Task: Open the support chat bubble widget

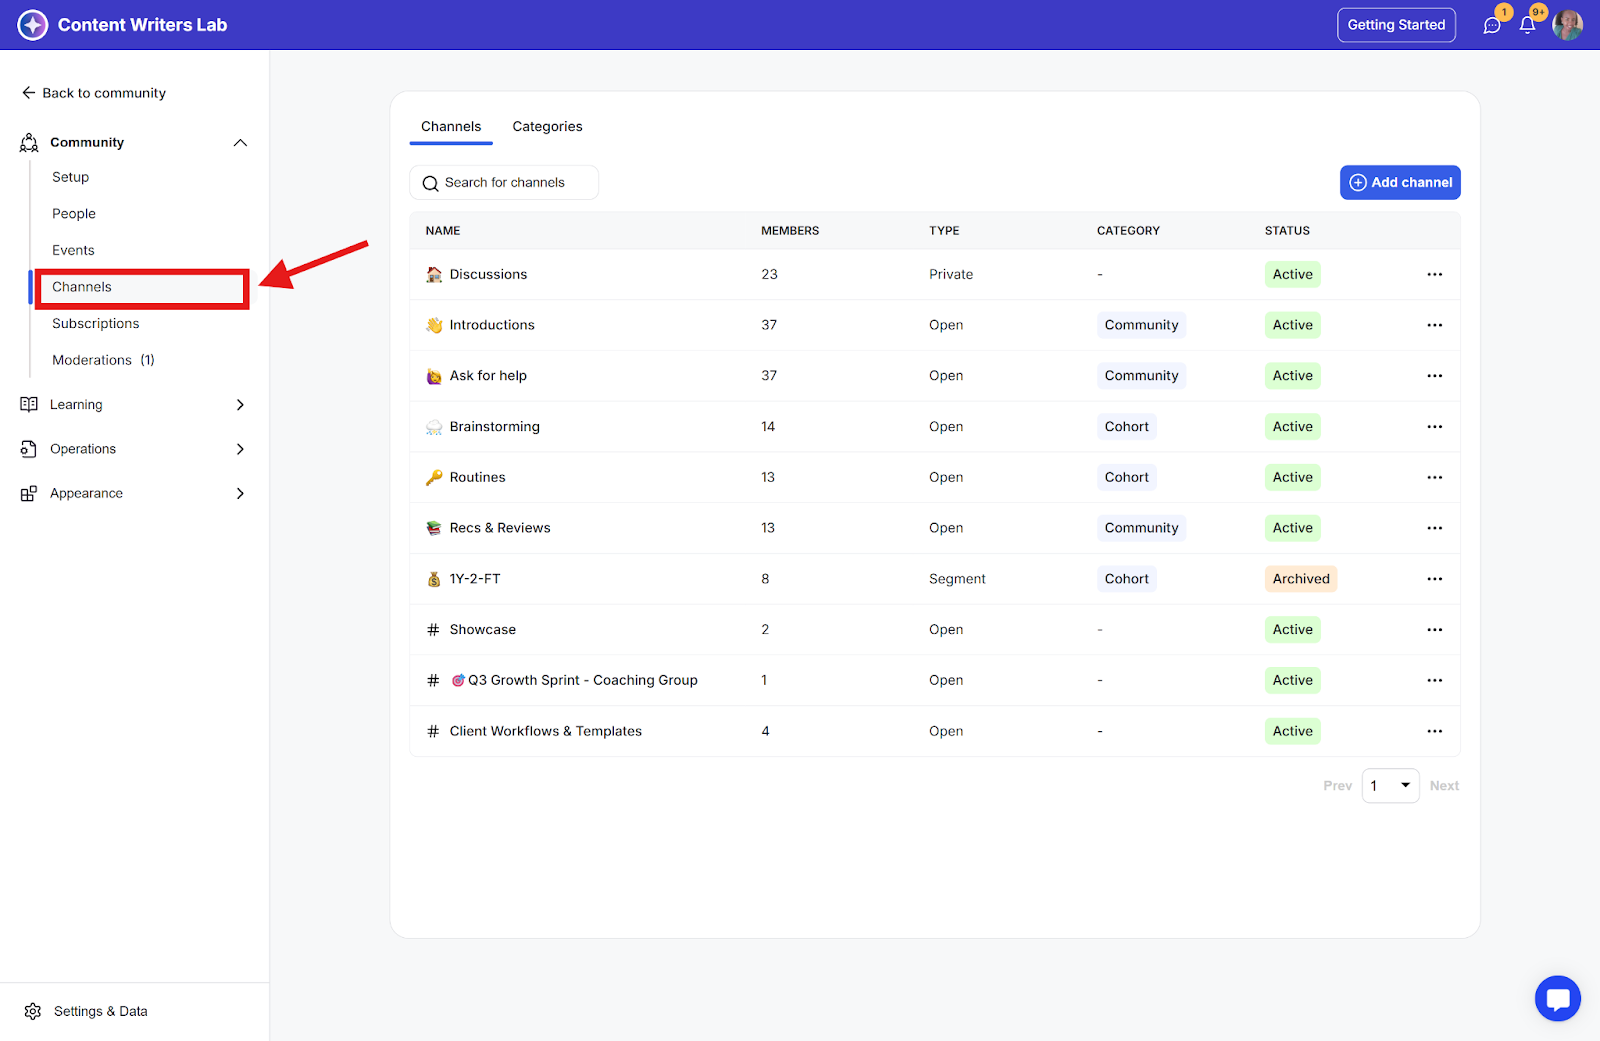Action: click(x=1558, y=998)
